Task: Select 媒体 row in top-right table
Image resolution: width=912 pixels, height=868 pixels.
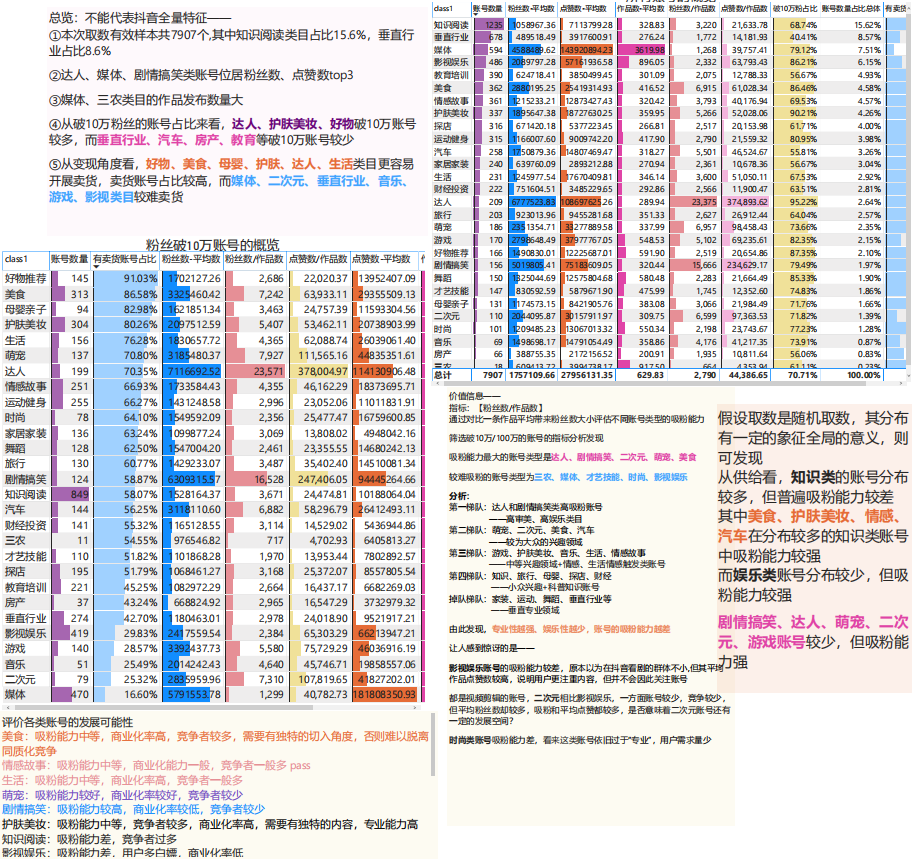Action: click(x=669, y=50)
